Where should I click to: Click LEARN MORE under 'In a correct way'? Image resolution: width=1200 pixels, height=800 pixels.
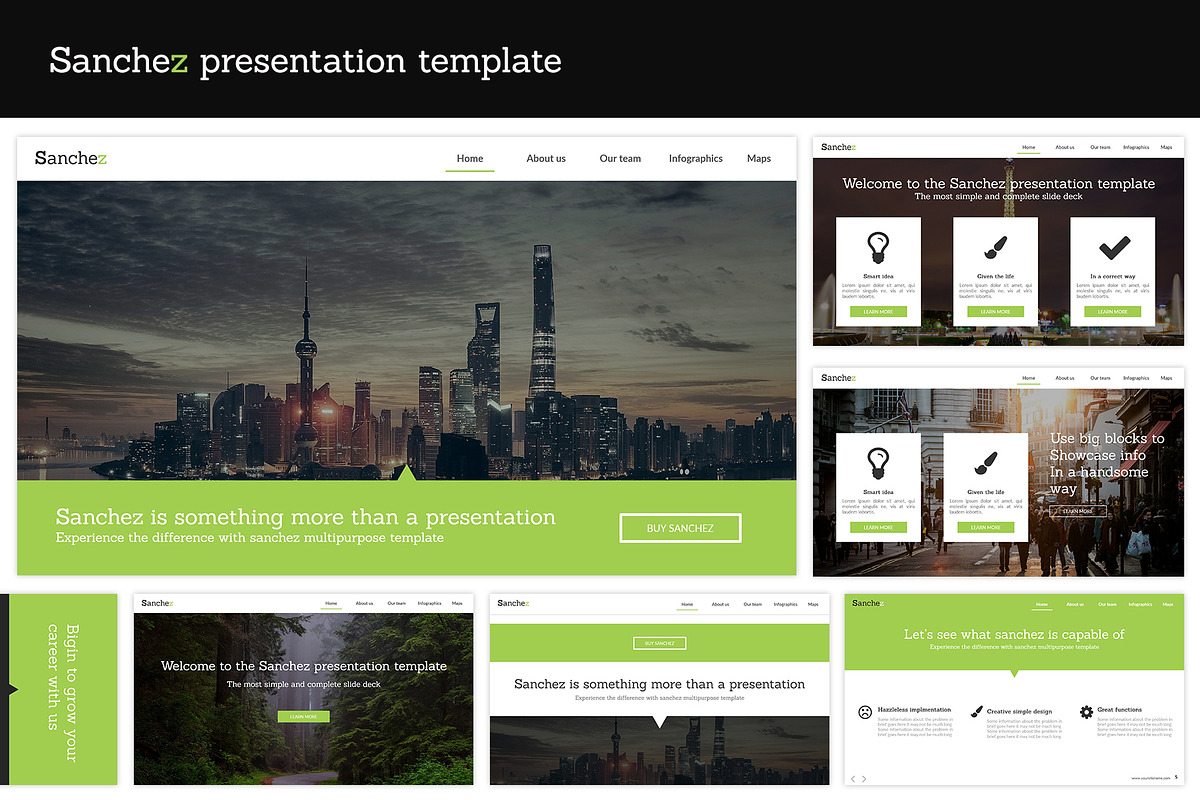click(1113, 312)
